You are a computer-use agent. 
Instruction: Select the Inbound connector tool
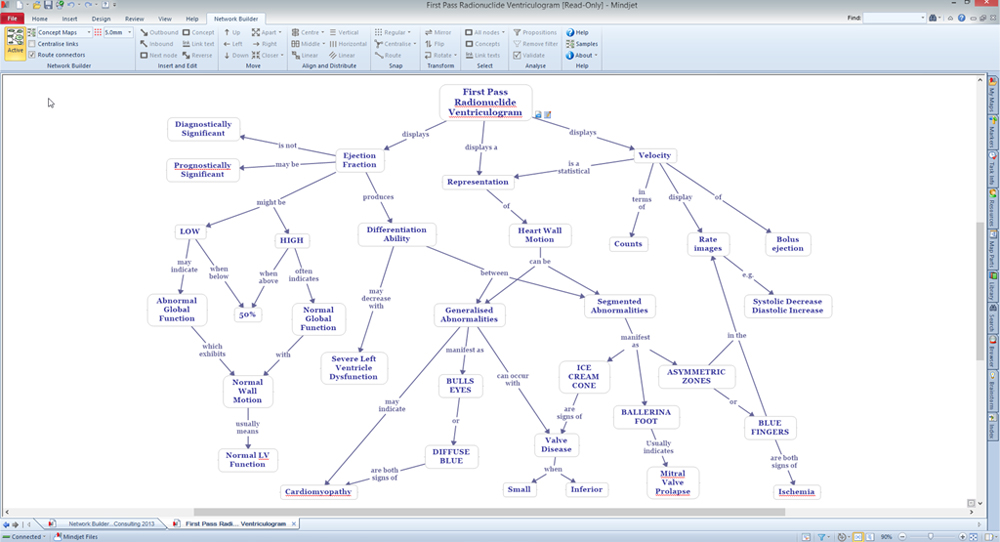click(156, 44)
